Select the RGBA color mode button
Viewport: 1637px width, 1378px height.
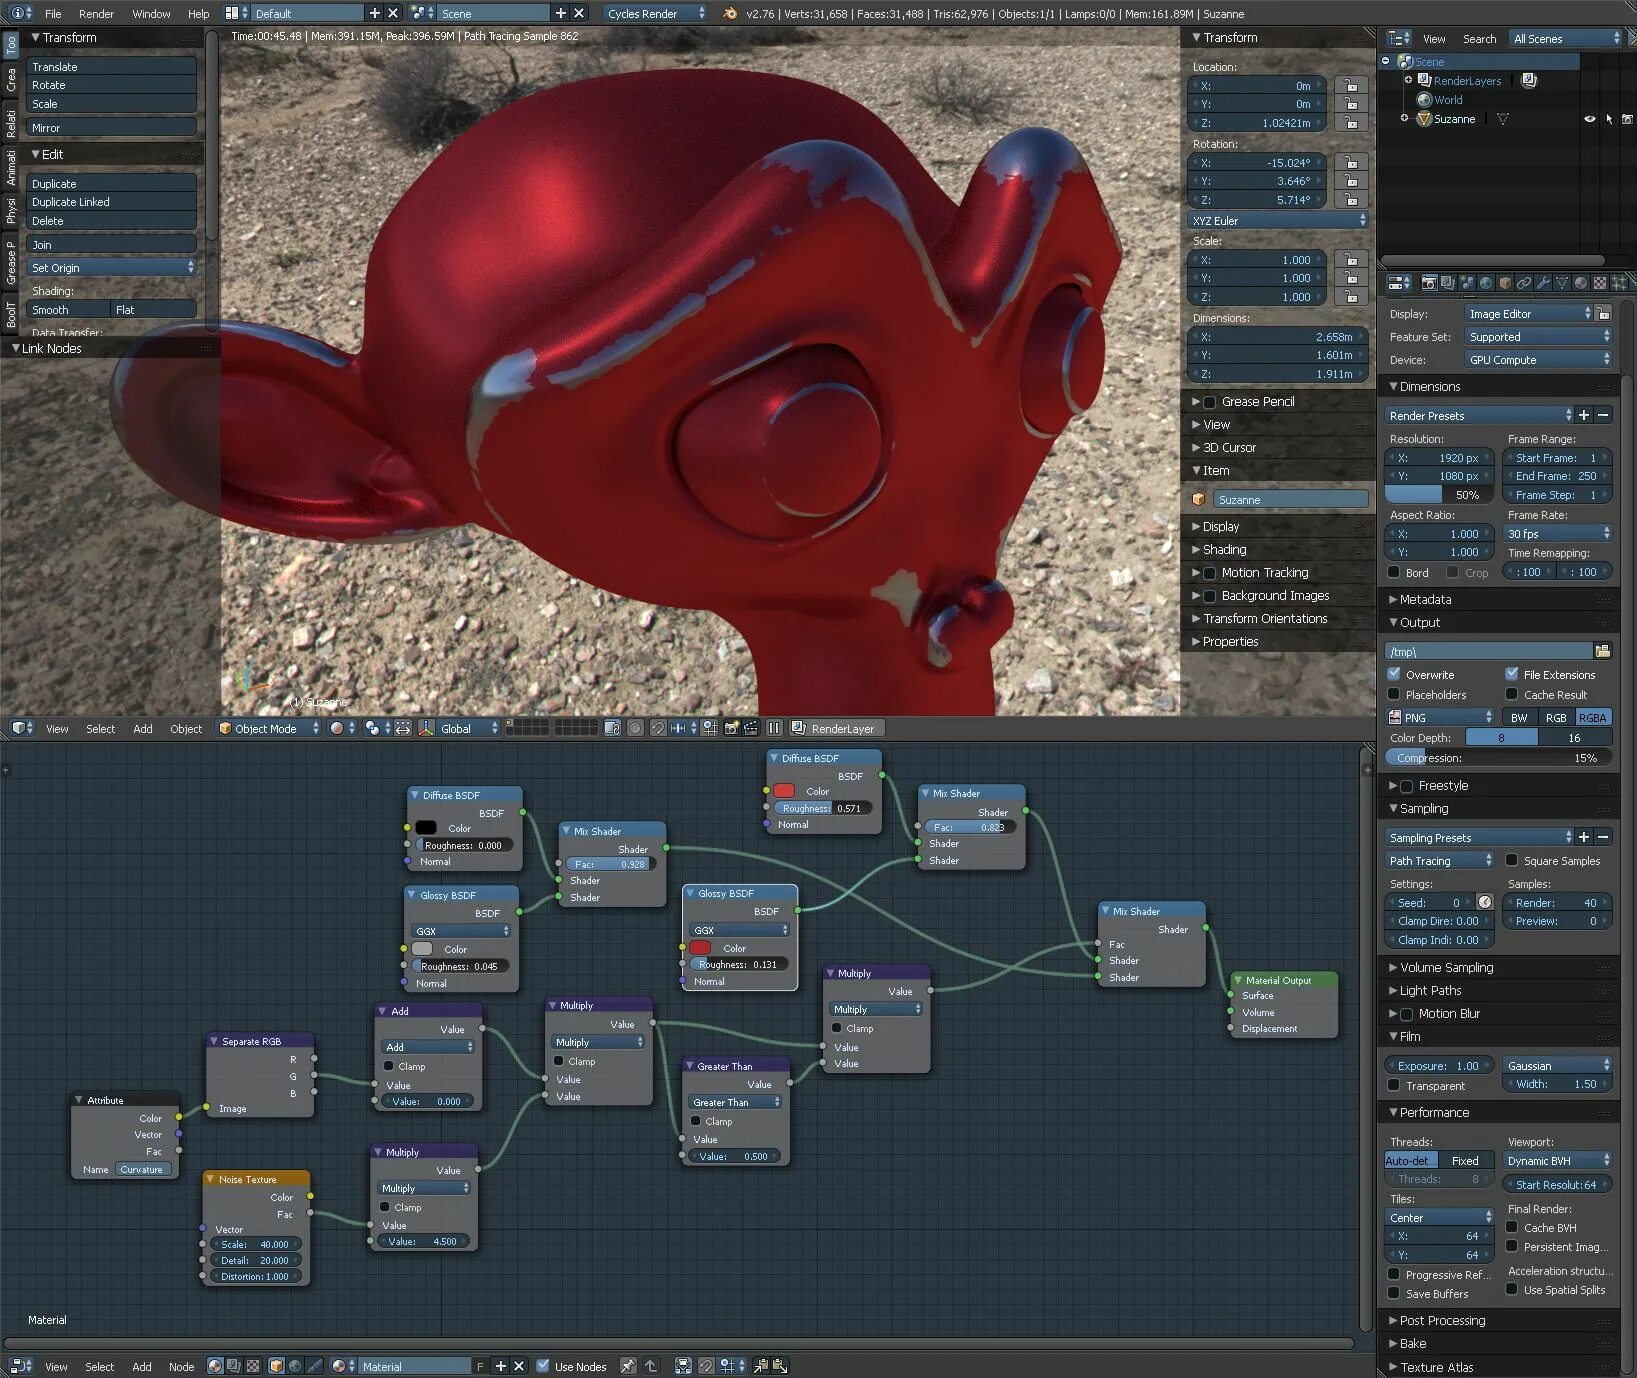click(1593, 718)
